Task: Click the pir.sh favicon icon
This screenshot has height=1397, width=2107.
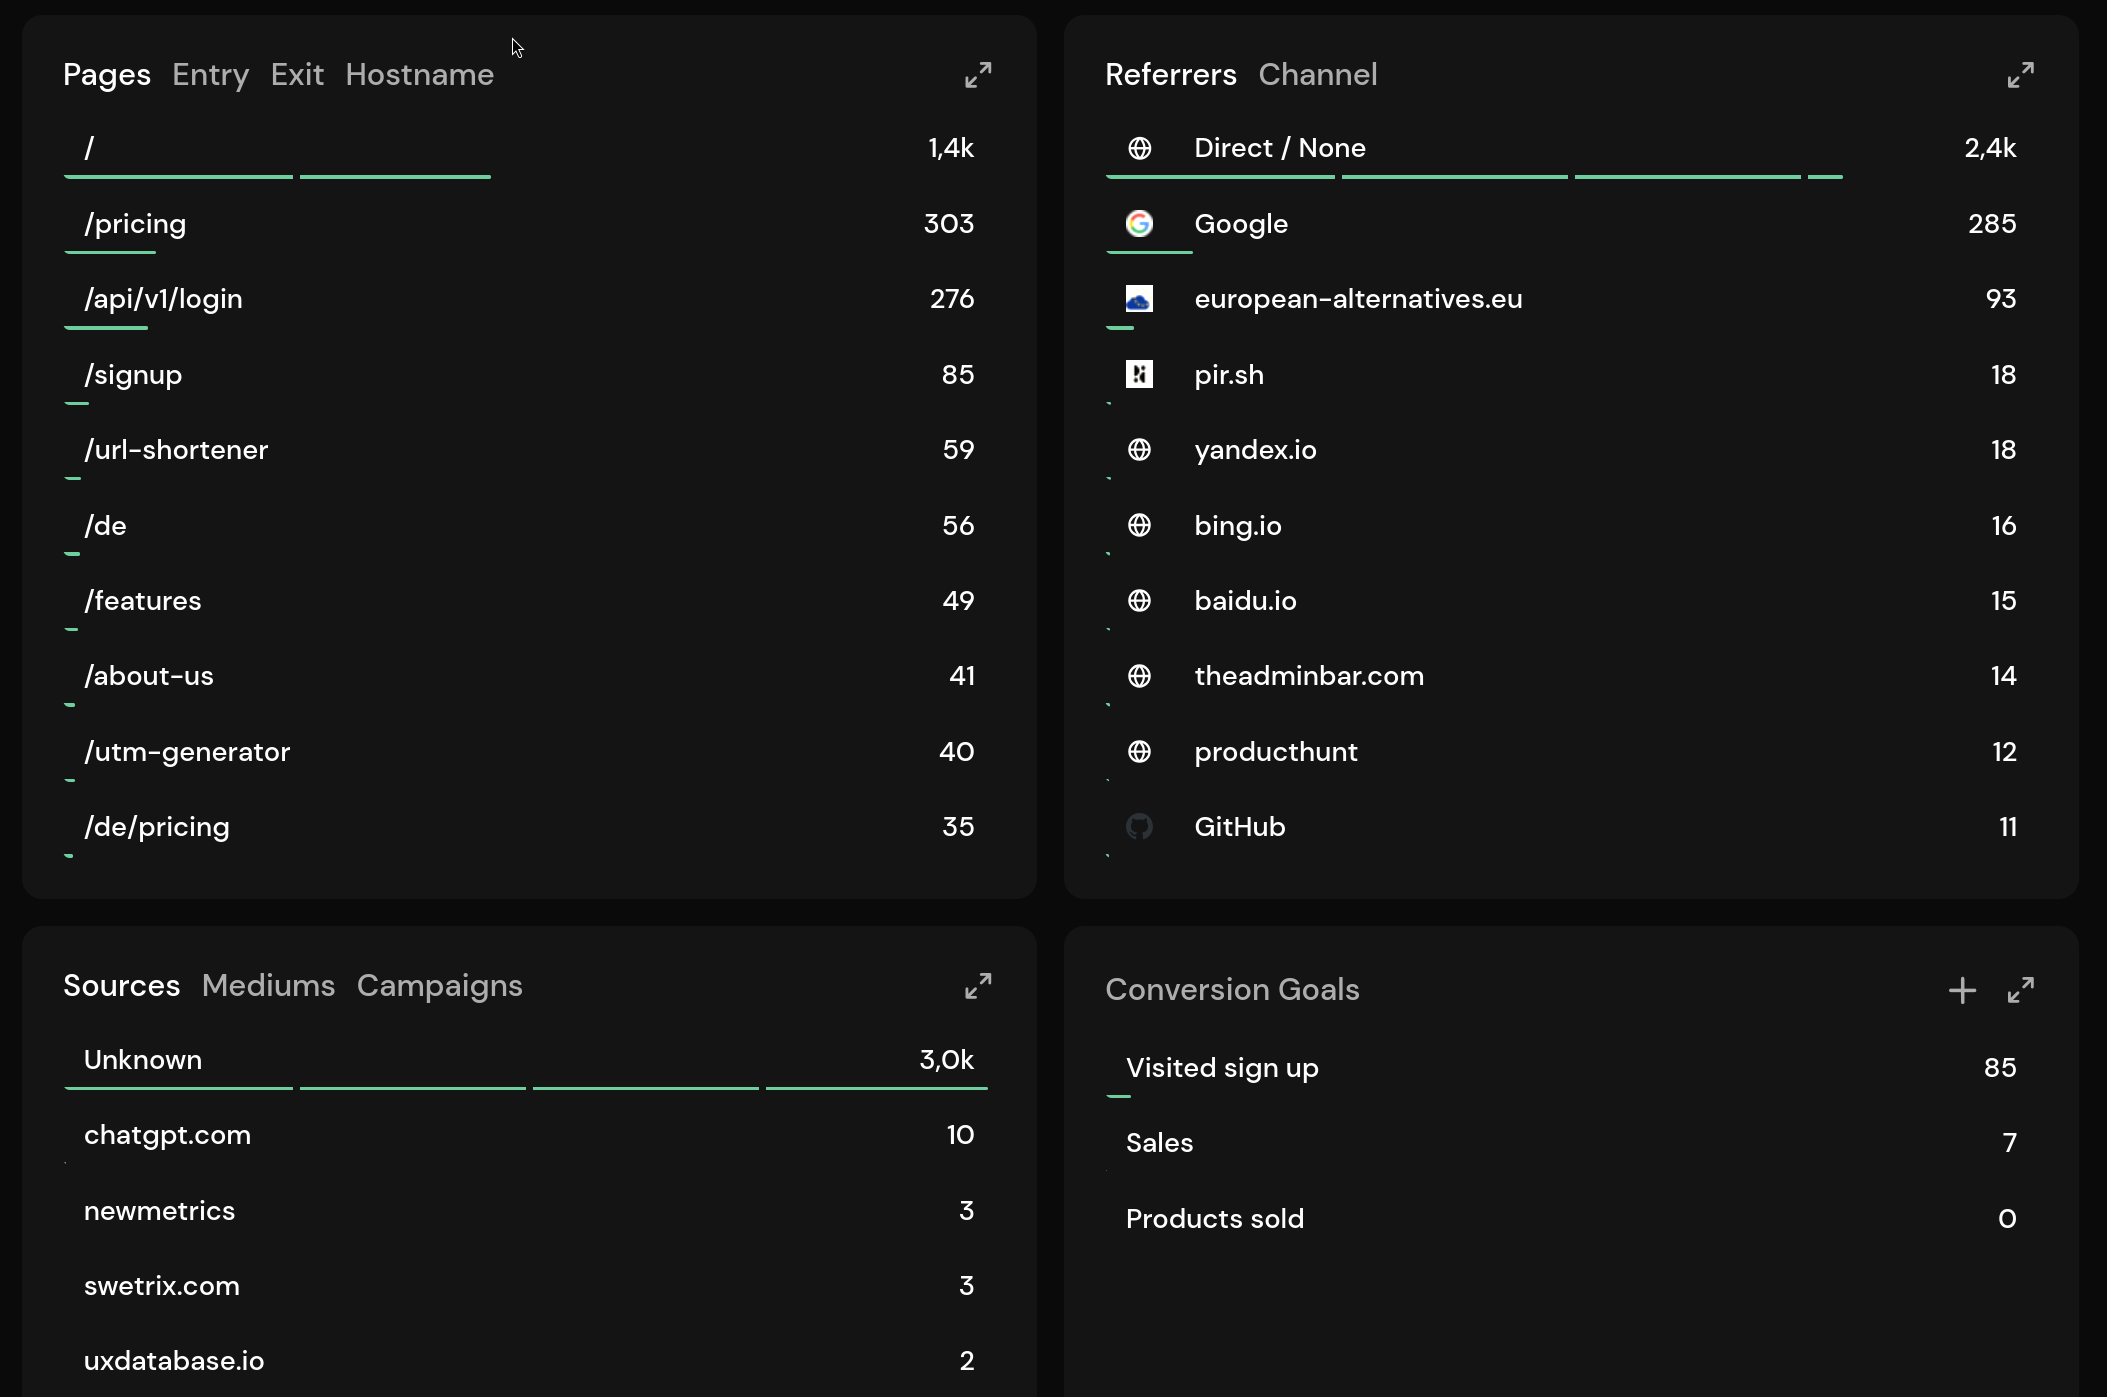Action: [1140, 375]
